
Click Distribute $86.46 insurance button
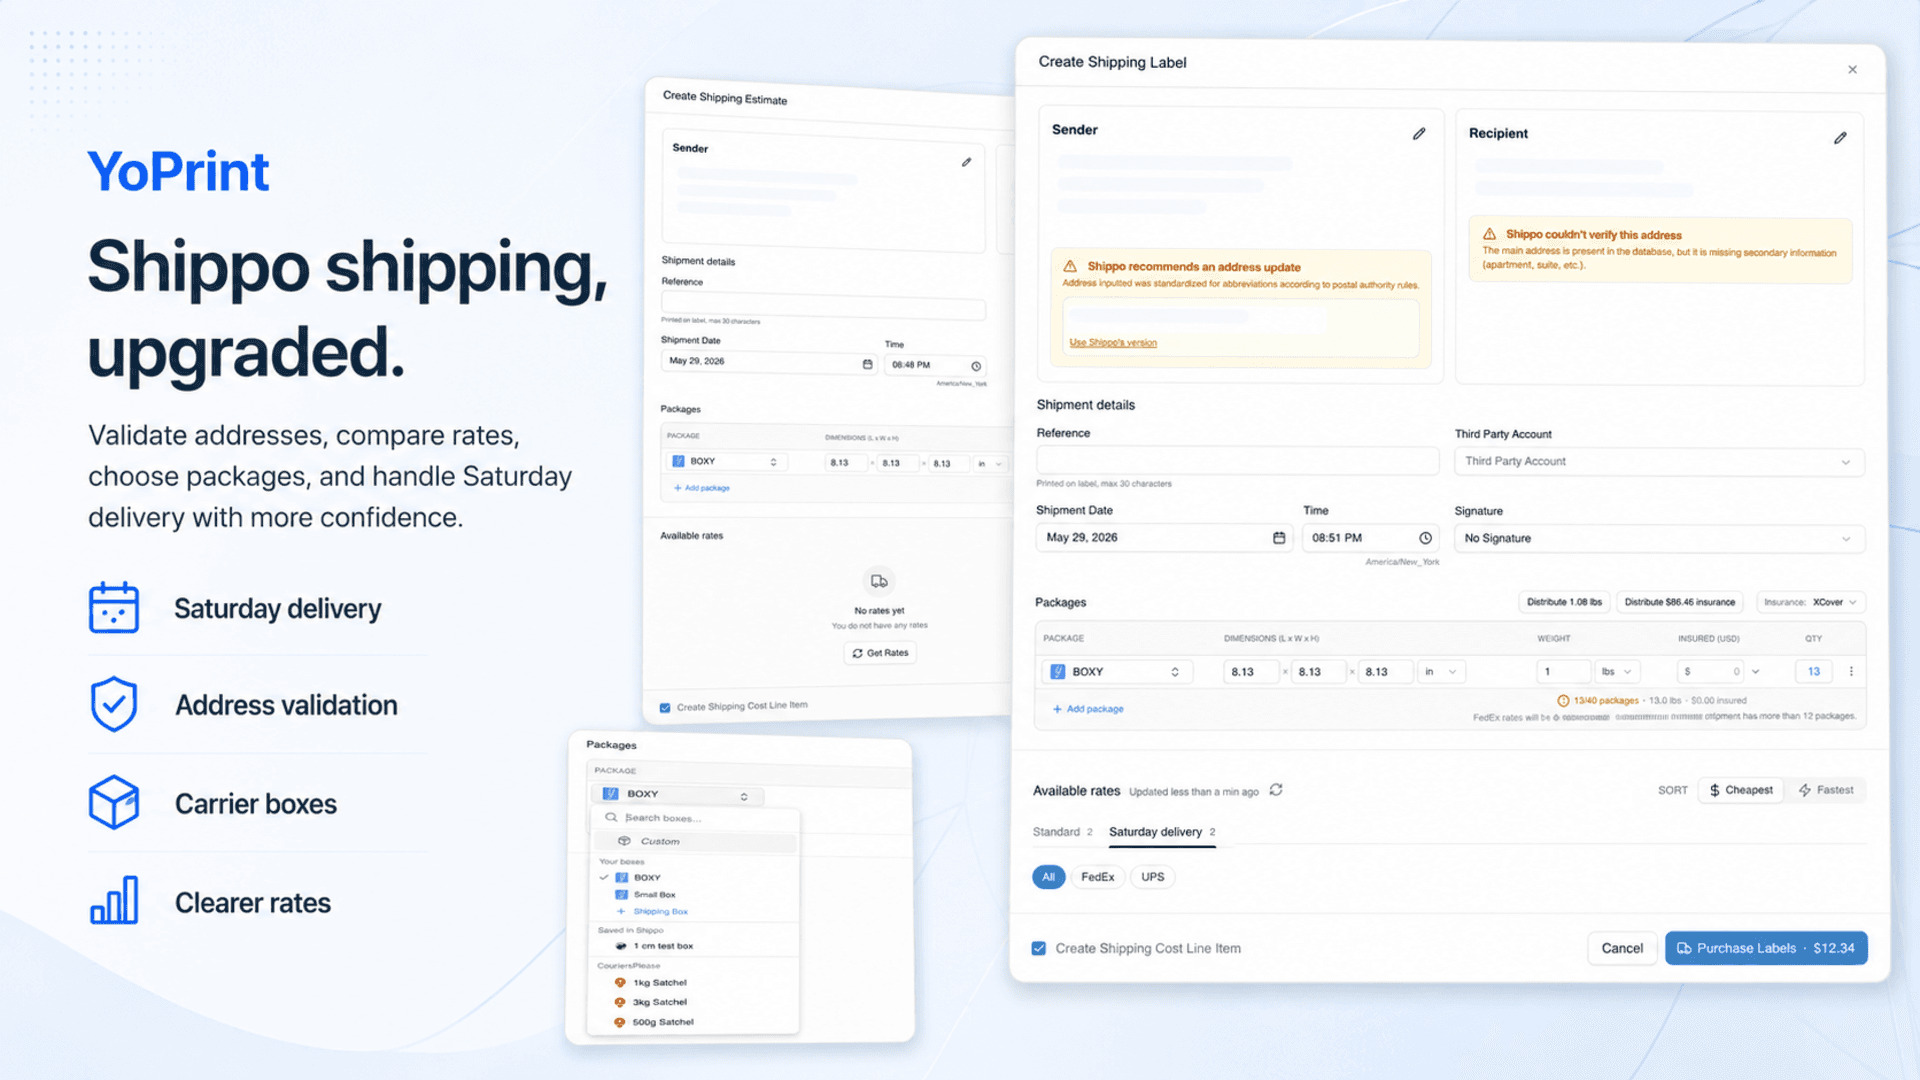tap(1679, 602)
